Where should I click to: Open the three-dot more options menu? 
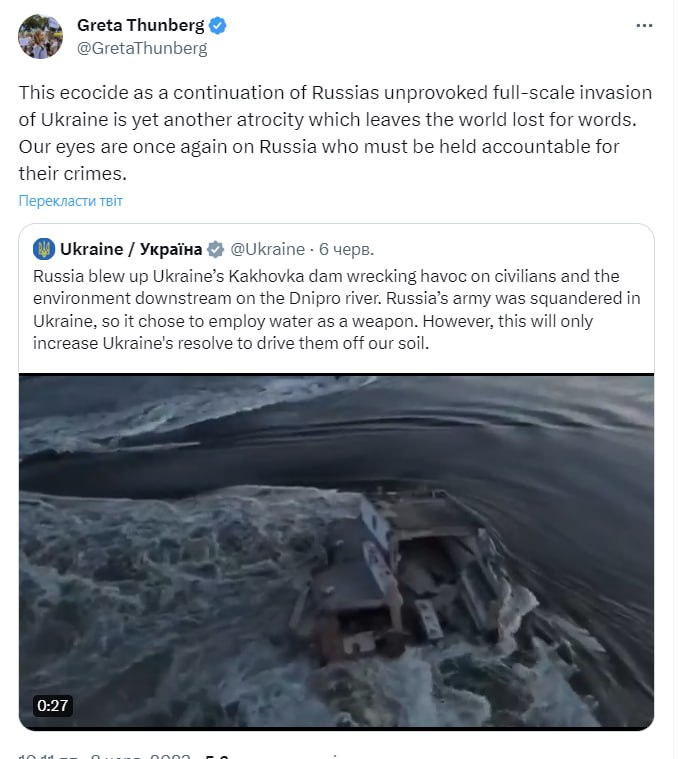[x=644, y=26]
